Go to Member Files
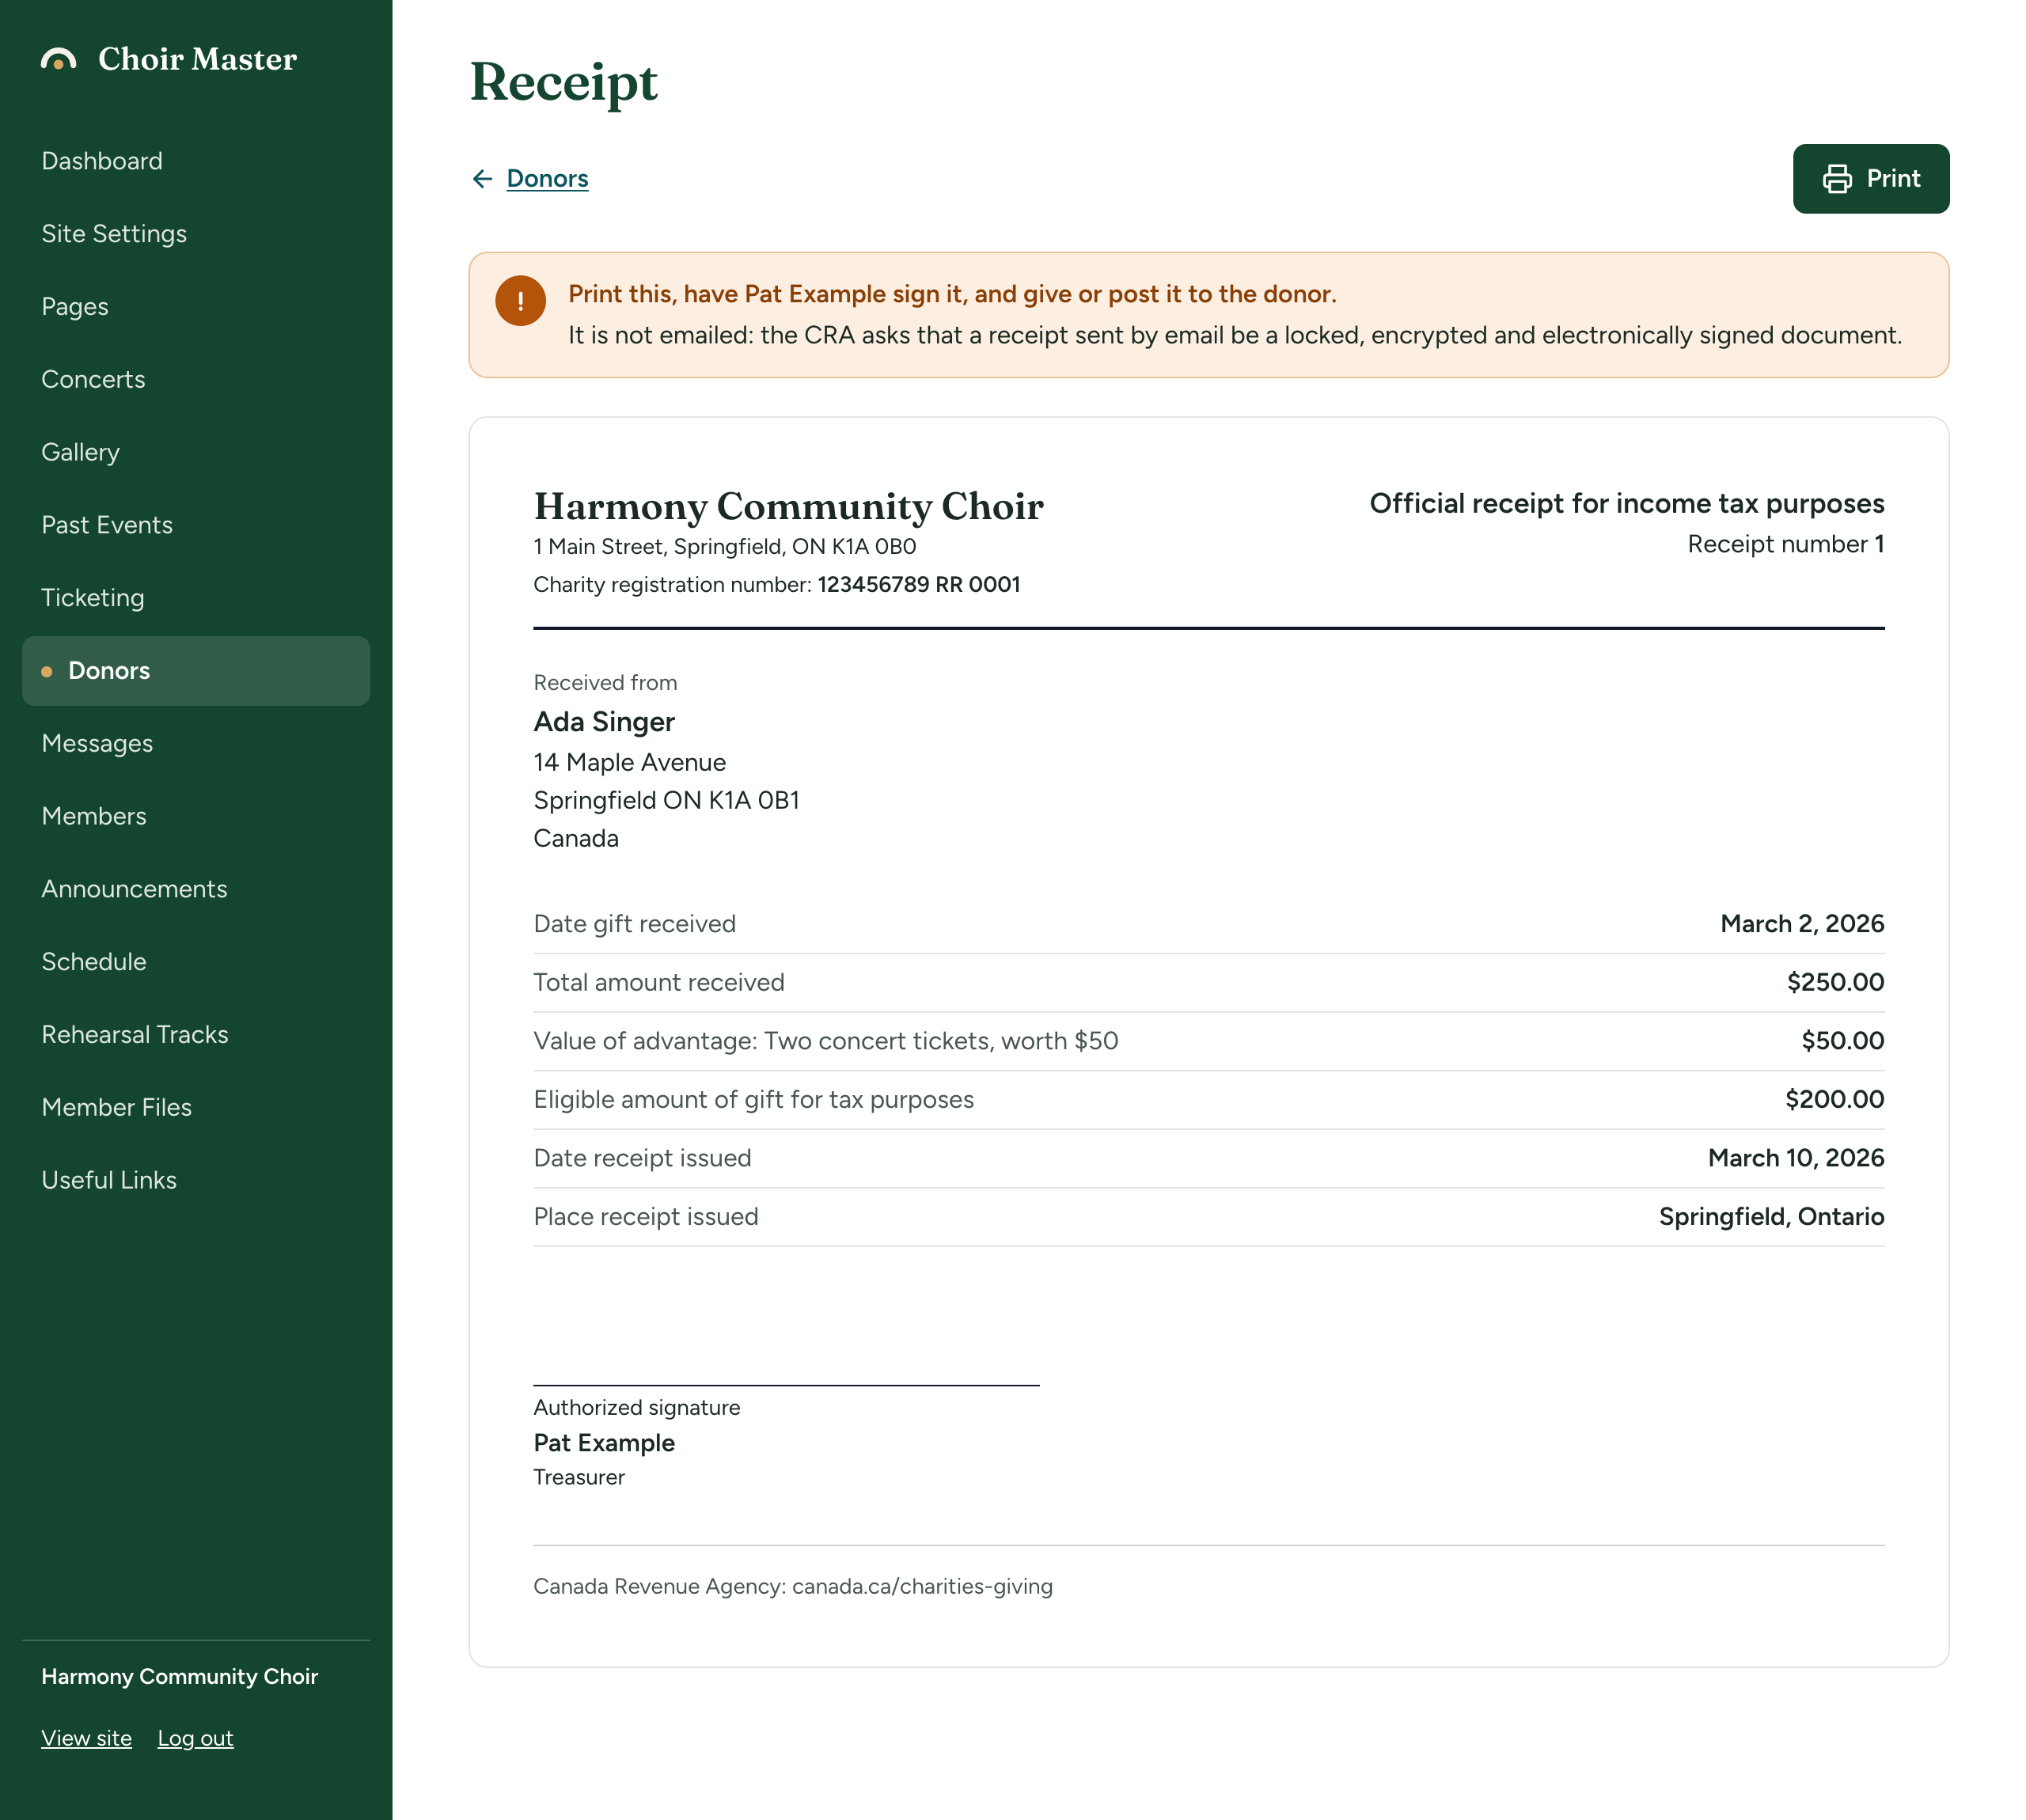The height and width of the screenshot is (1820, 2026). (196, 1108)
